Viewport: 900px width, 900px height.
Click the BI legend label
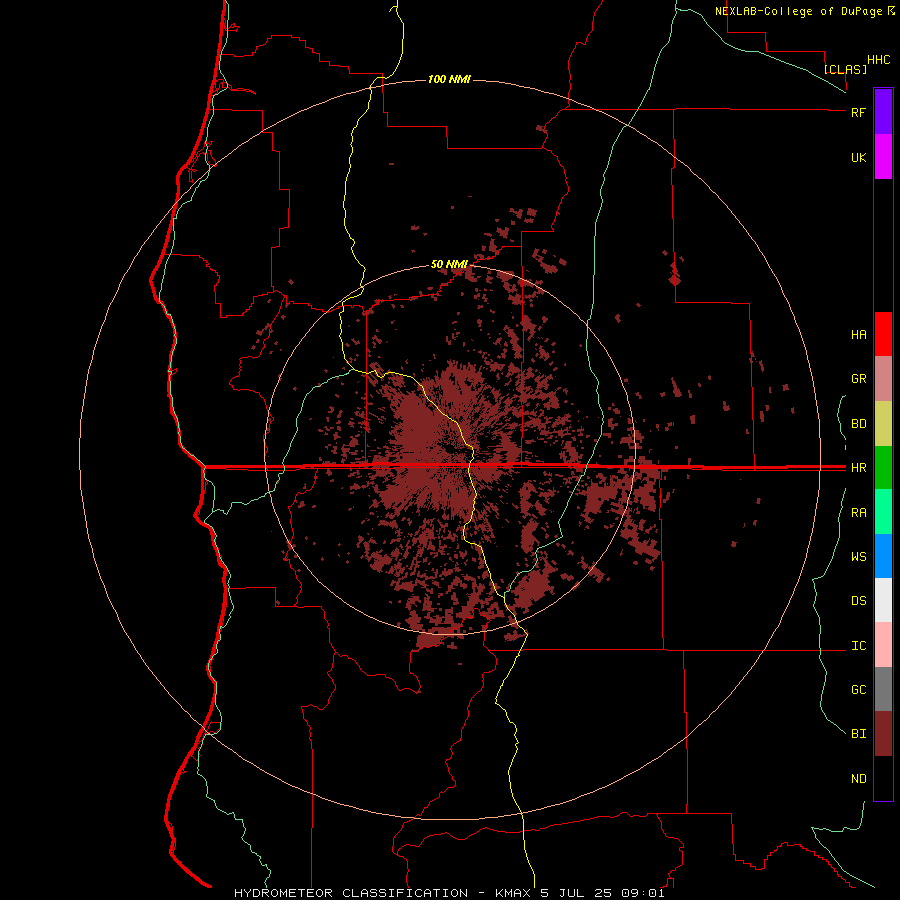(x=859, y=734)
